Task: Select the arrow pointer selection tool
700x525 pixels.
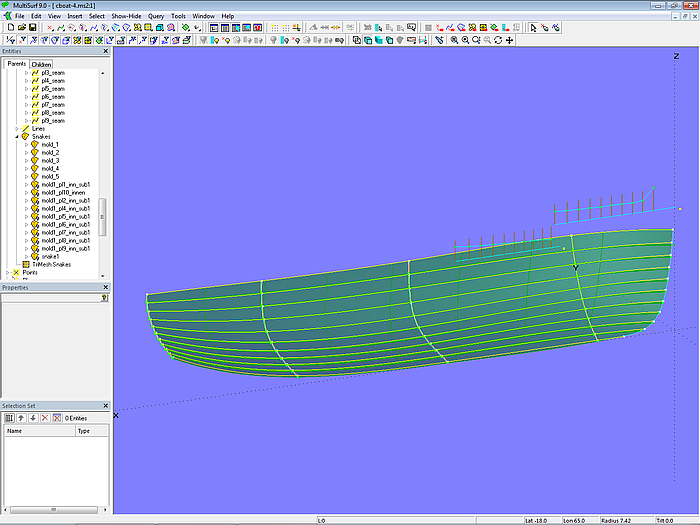Action: click(x=533, y=28)
